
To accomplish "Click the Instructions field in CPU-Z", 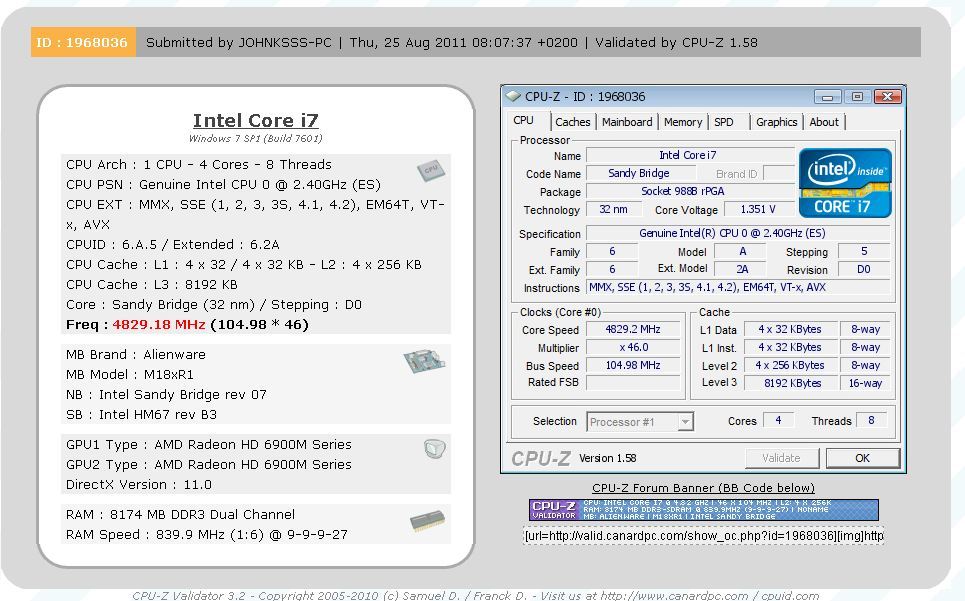I will point(738,287).
